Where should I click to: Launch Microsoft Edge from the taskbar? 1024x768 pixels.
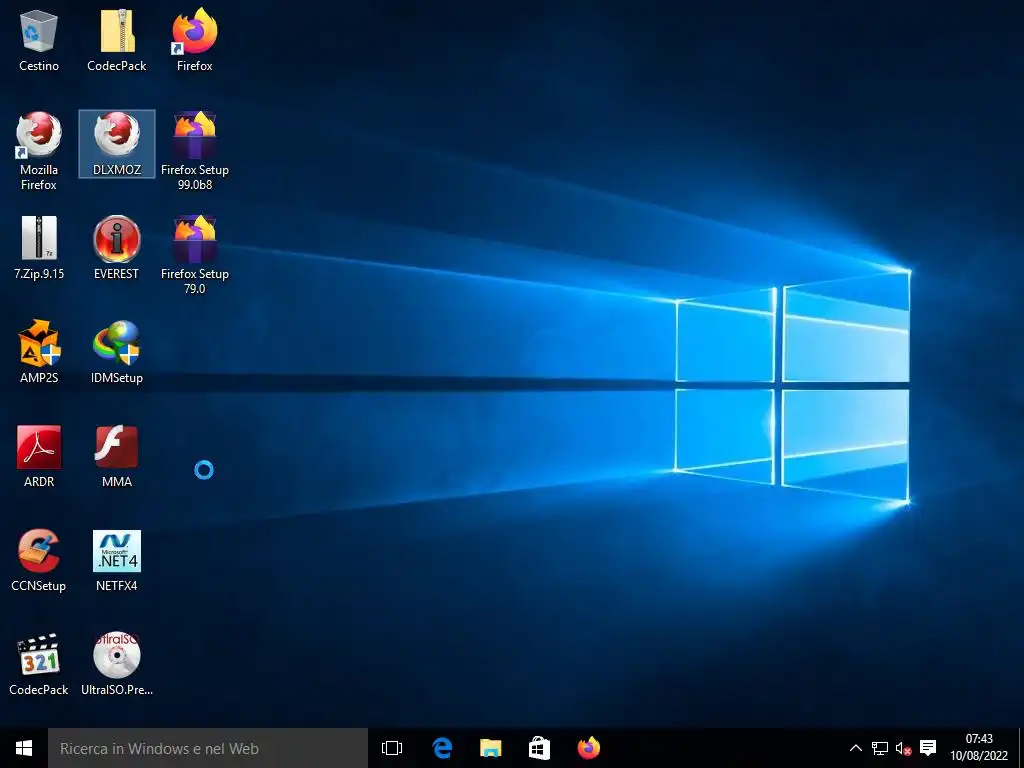pos(442,748)
